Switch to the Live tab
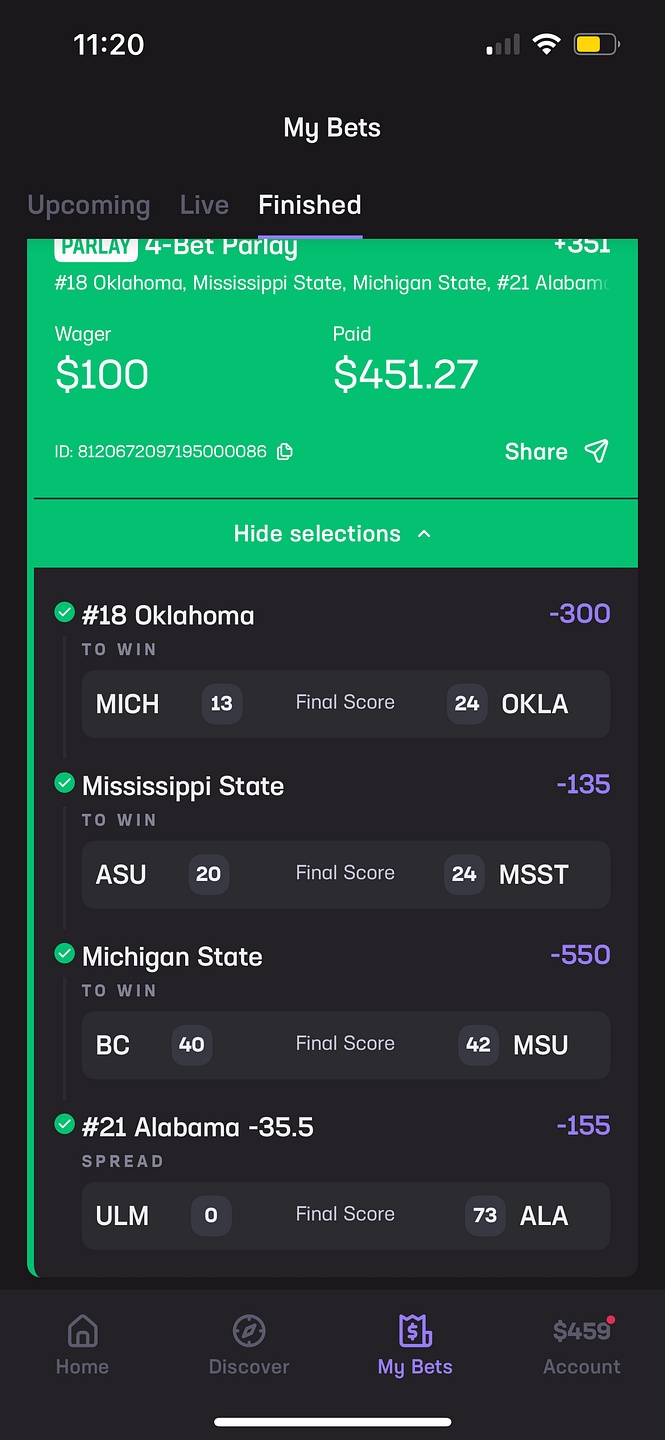 (204, 205)
